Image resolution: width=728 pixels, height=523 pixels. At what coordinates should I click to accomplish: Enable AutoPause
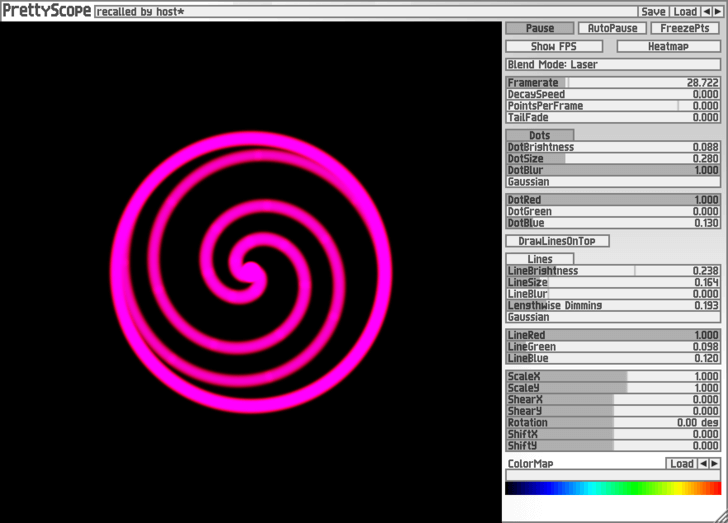[x=612, y=28]
